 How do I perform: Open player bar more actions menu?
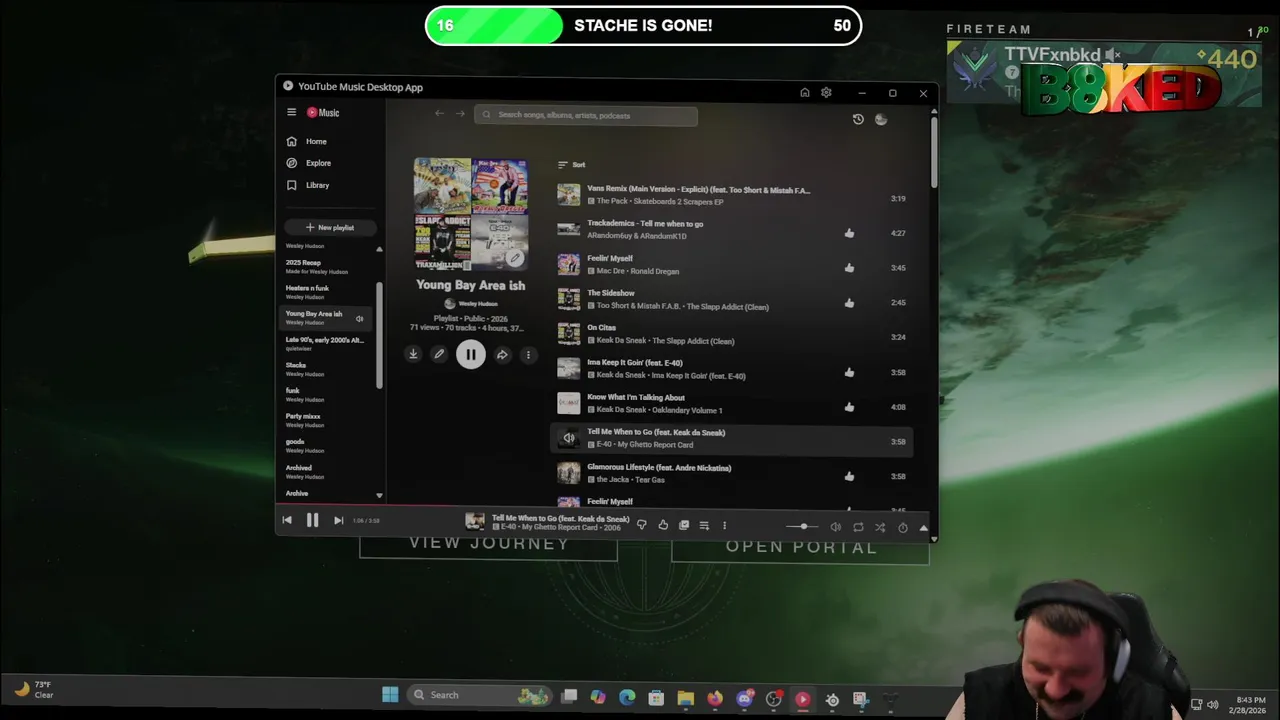tap(724, 525)
